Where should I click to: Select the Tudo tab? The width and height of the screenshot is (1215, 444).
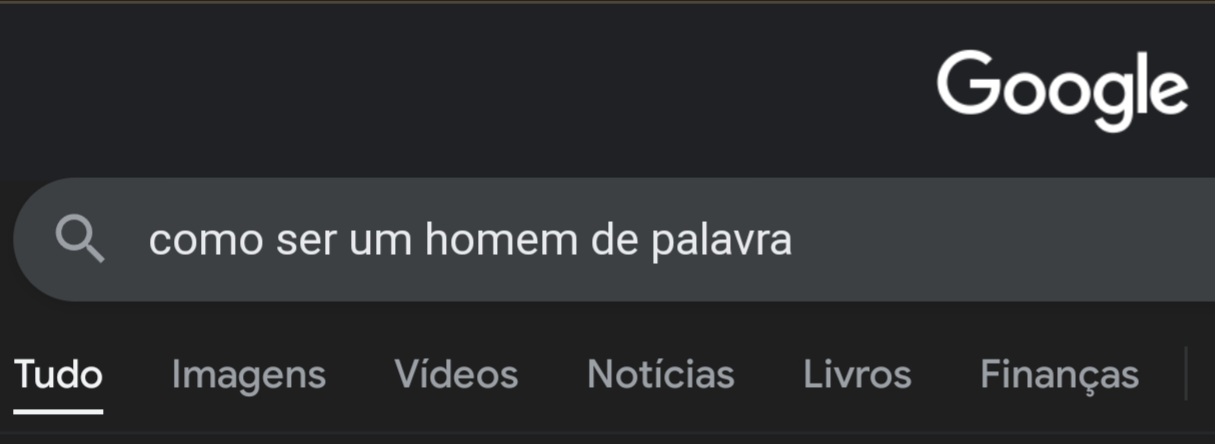pos(58,375)
